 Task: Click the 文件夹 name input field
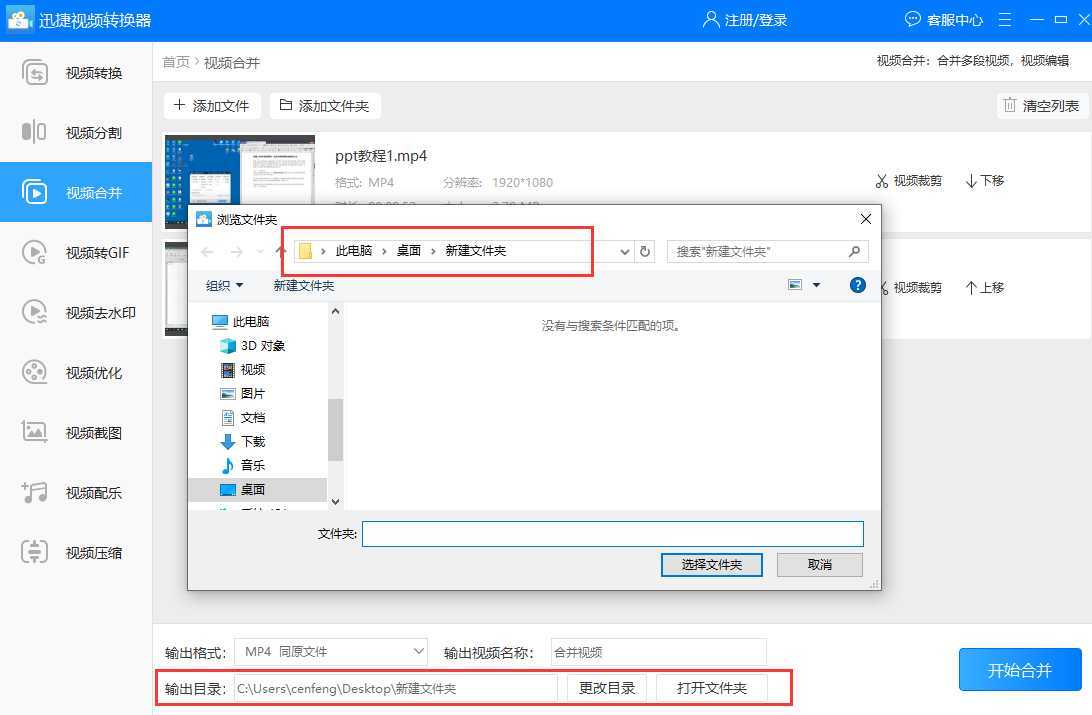[x=613, y=534]
